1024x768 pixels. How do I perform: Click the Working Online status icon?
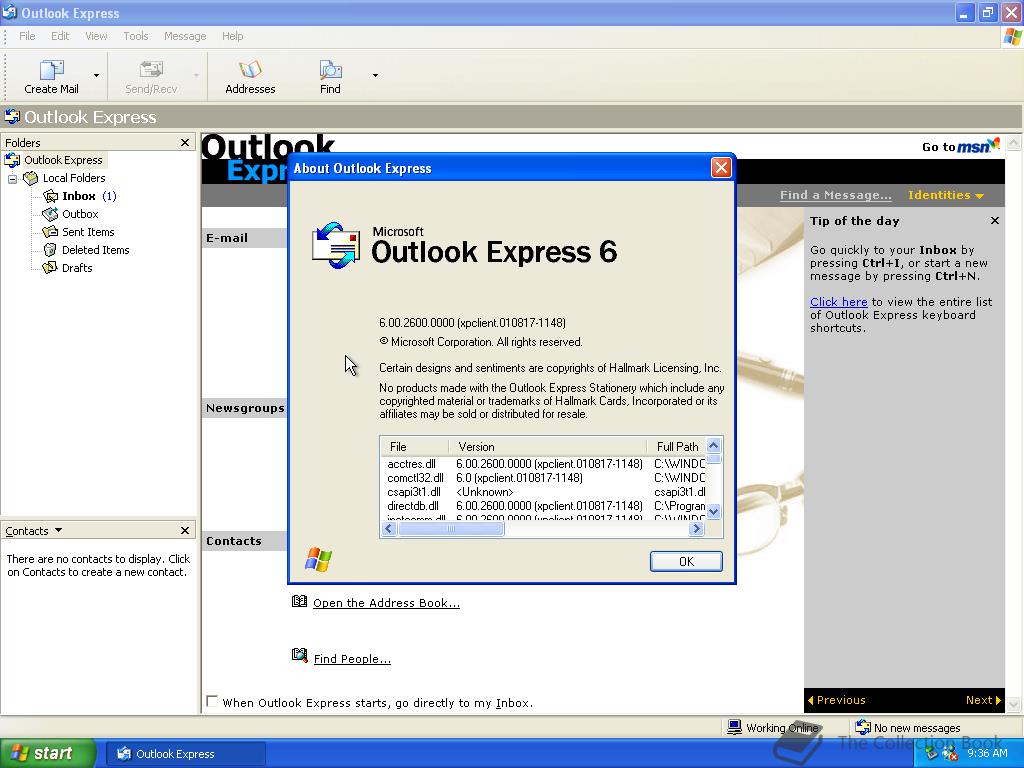735,727
